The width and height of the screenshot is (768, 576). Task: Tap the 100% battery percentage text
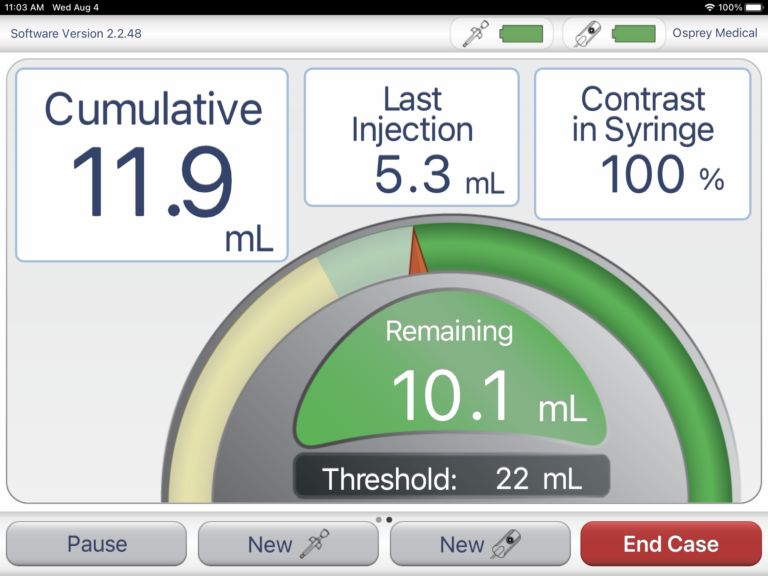[730, 7]
